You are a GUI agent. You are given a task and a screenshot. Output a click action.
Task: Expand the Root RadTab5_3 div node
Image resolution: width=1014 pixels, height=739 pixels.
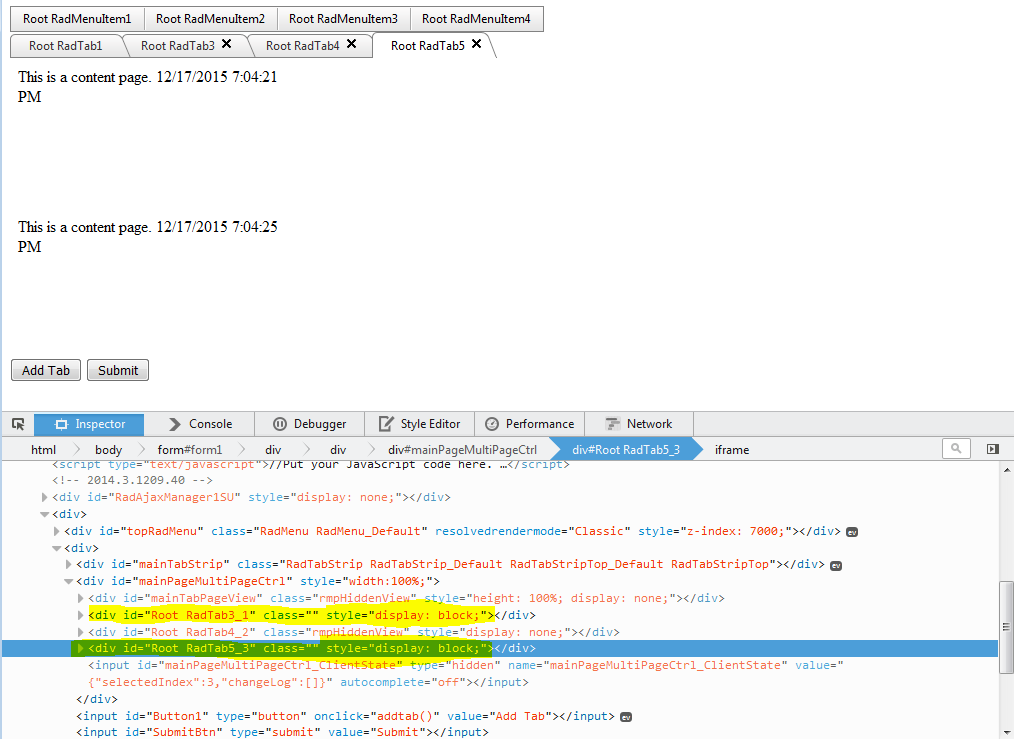coord(81,648)
